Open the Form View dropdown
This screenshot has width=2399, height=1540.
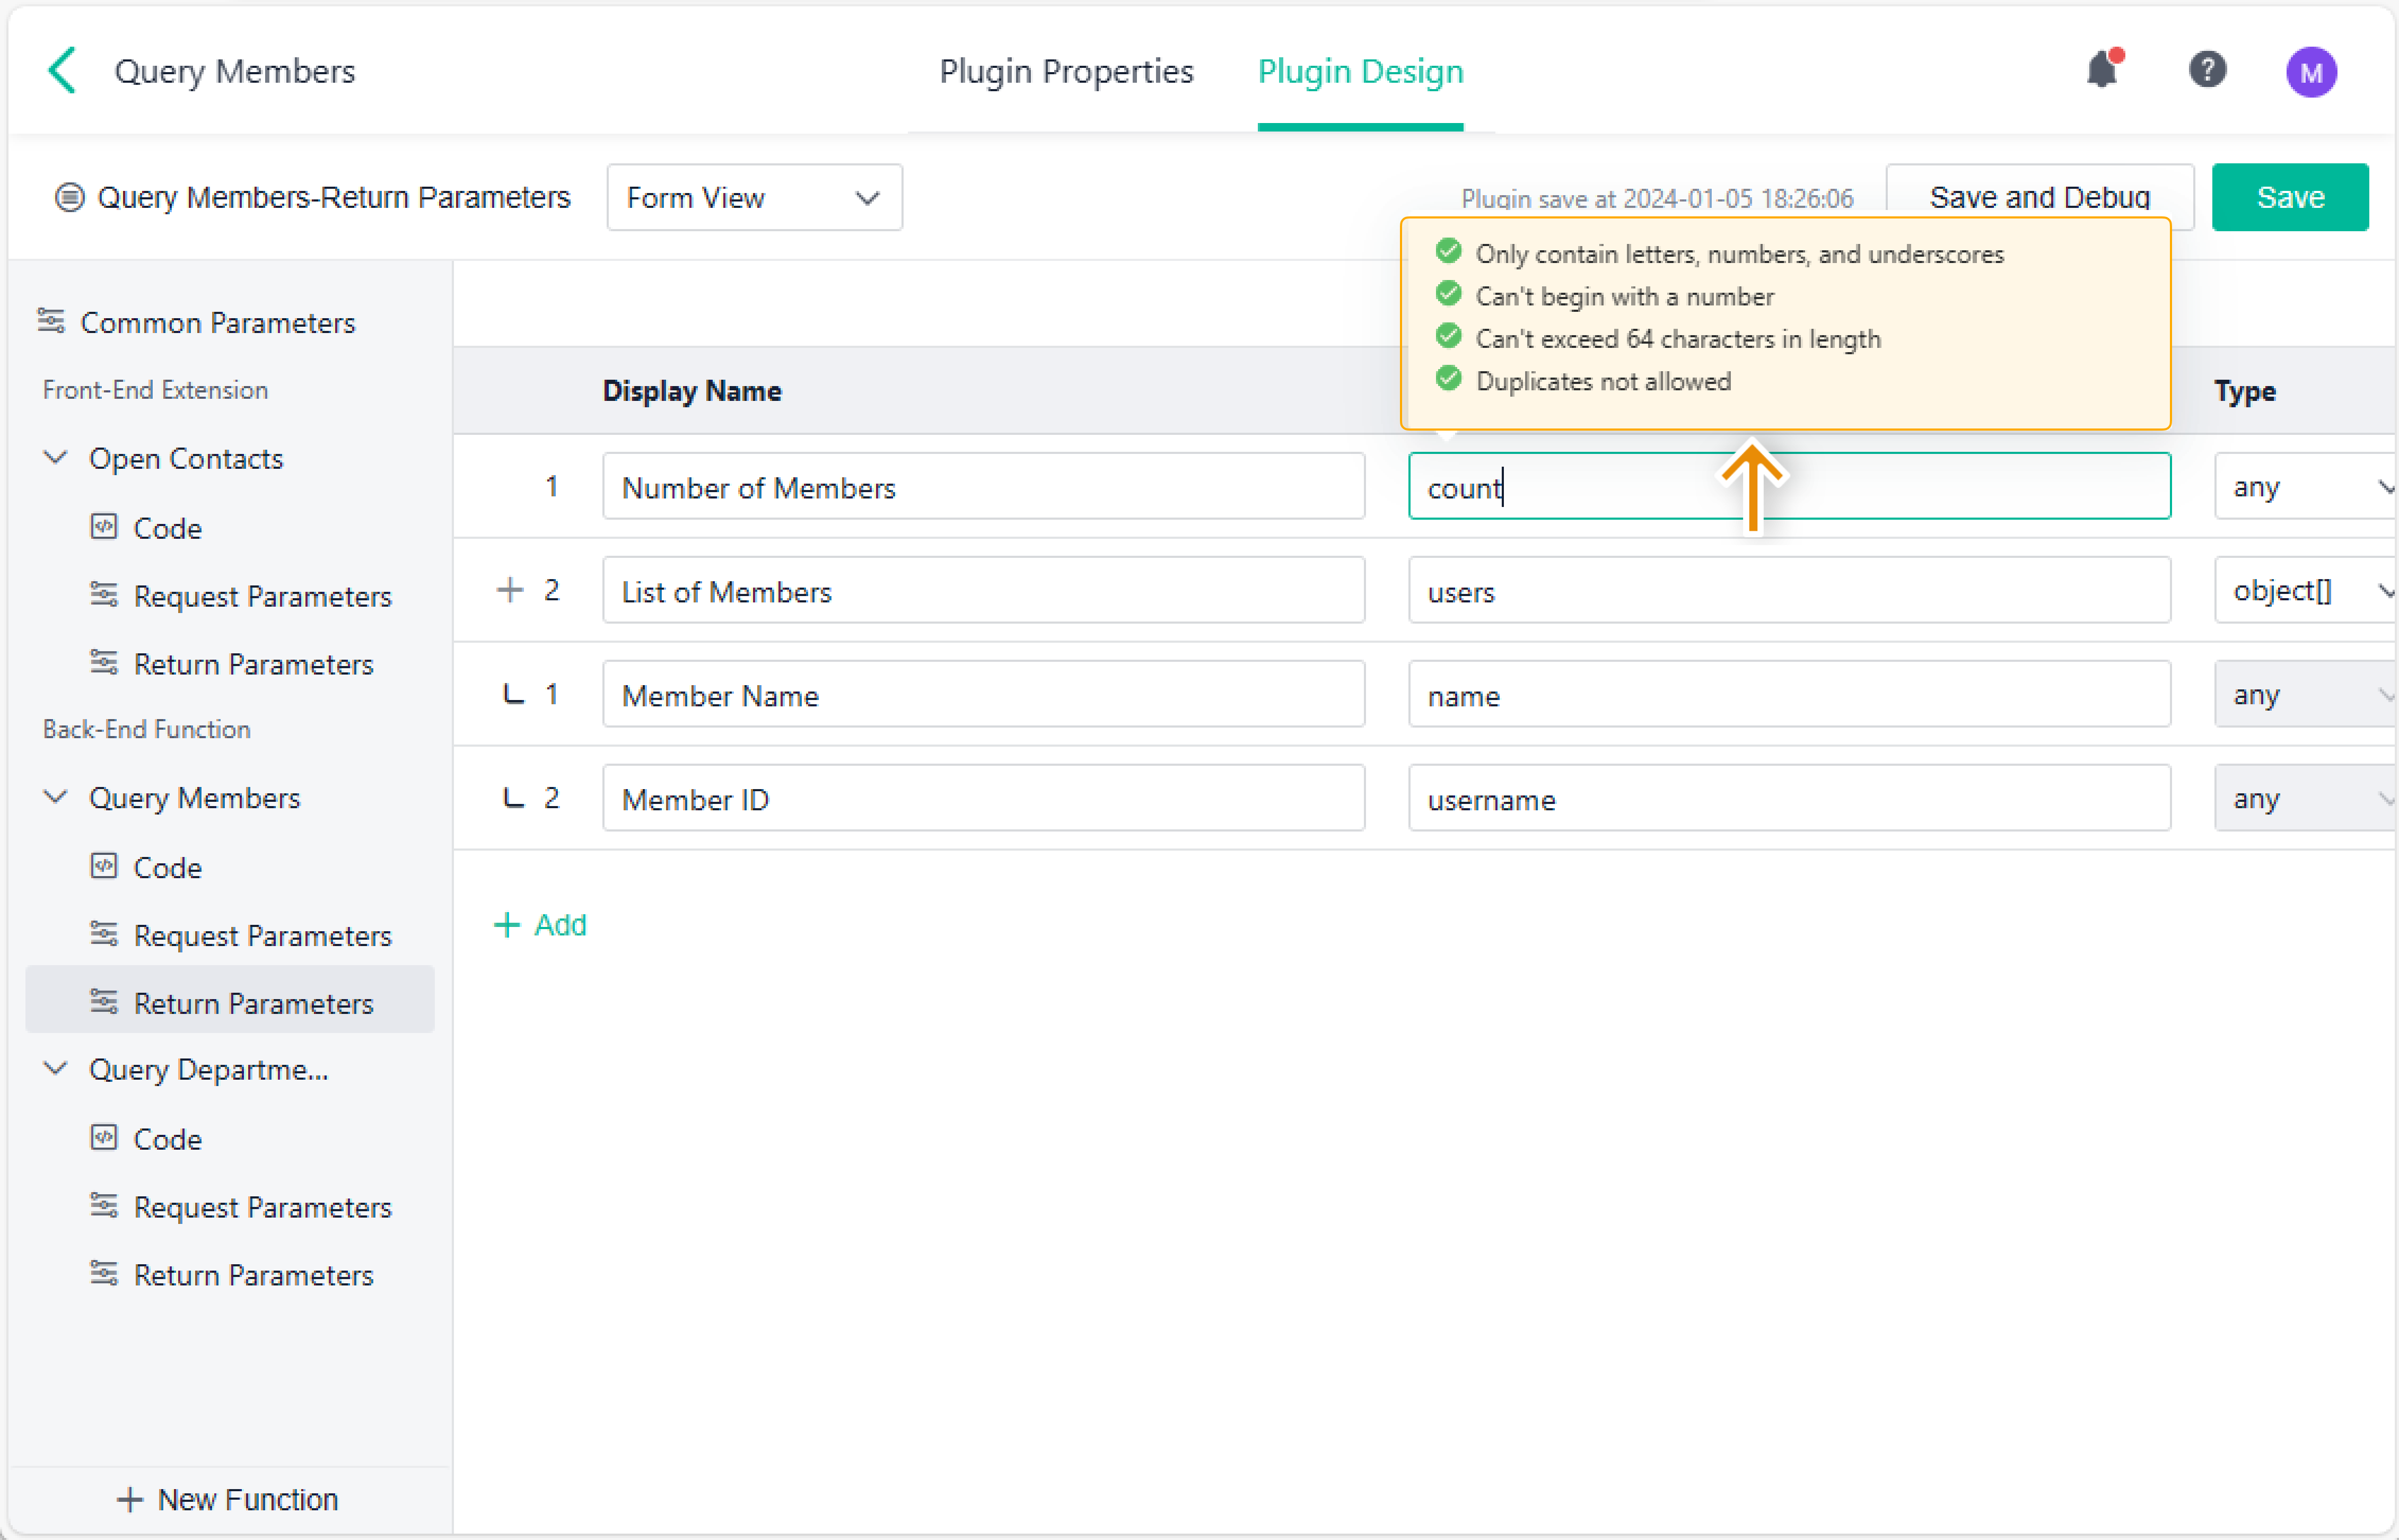754,197
